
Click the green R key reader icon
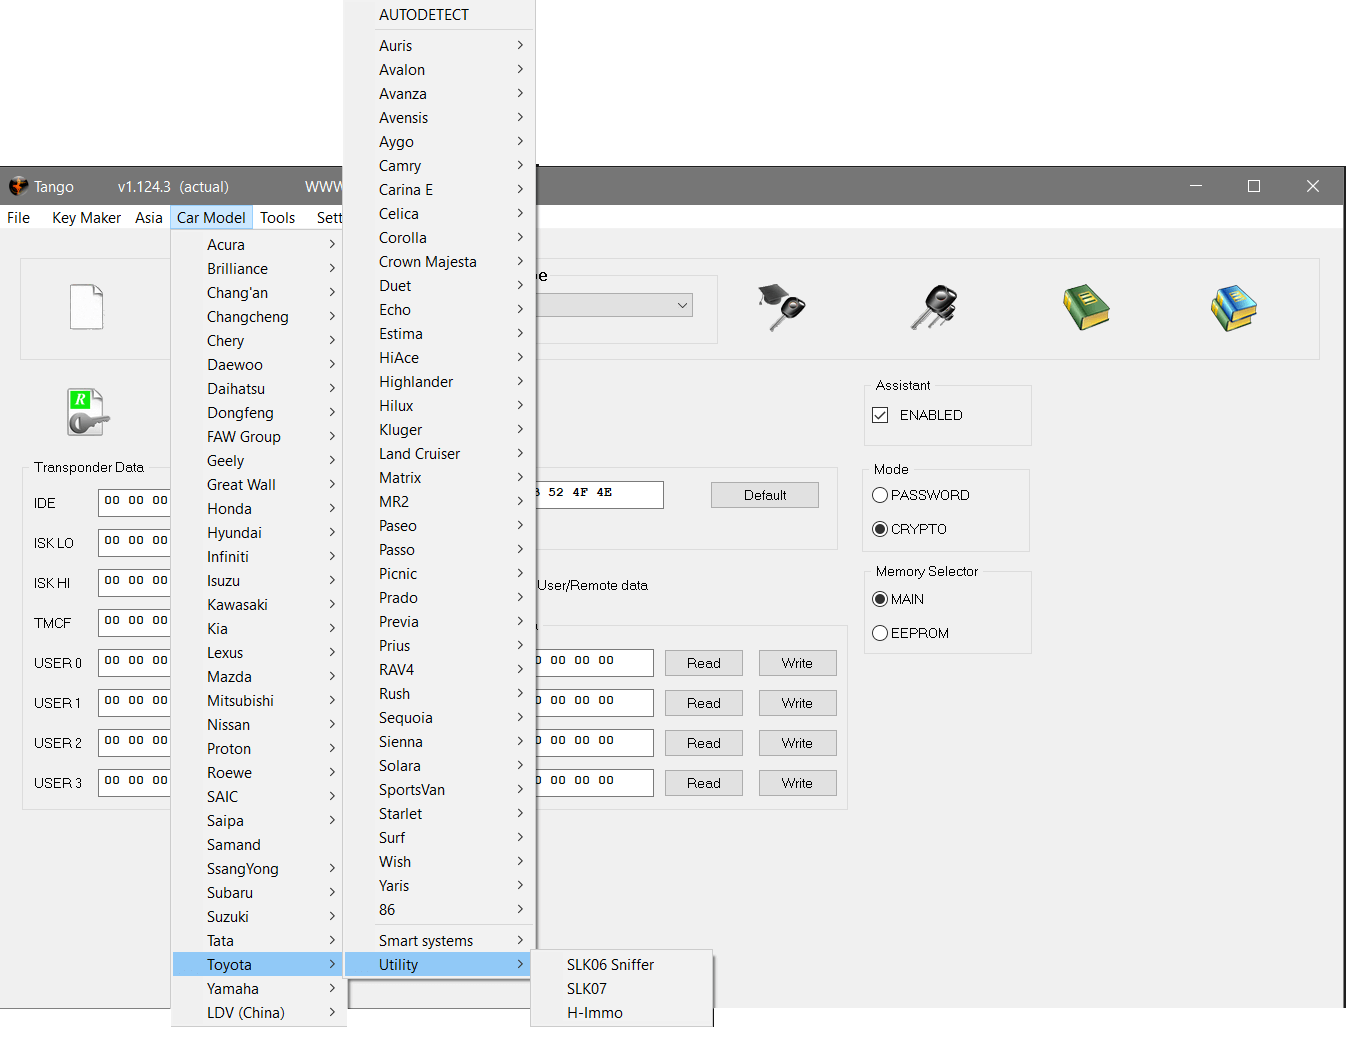87,412
